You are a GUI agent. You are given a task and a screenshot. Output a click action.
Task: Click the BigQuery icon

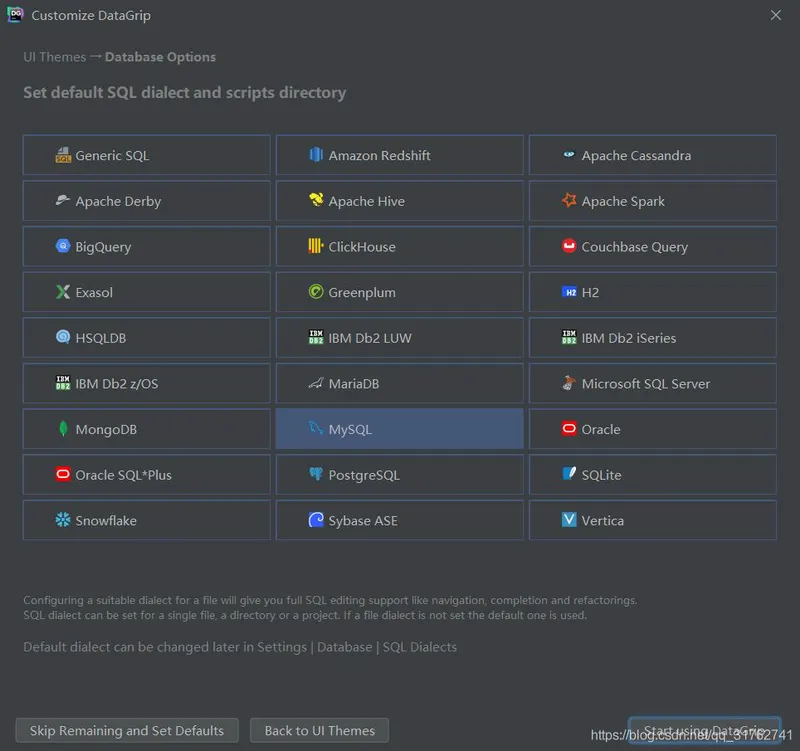pos(63,246)
